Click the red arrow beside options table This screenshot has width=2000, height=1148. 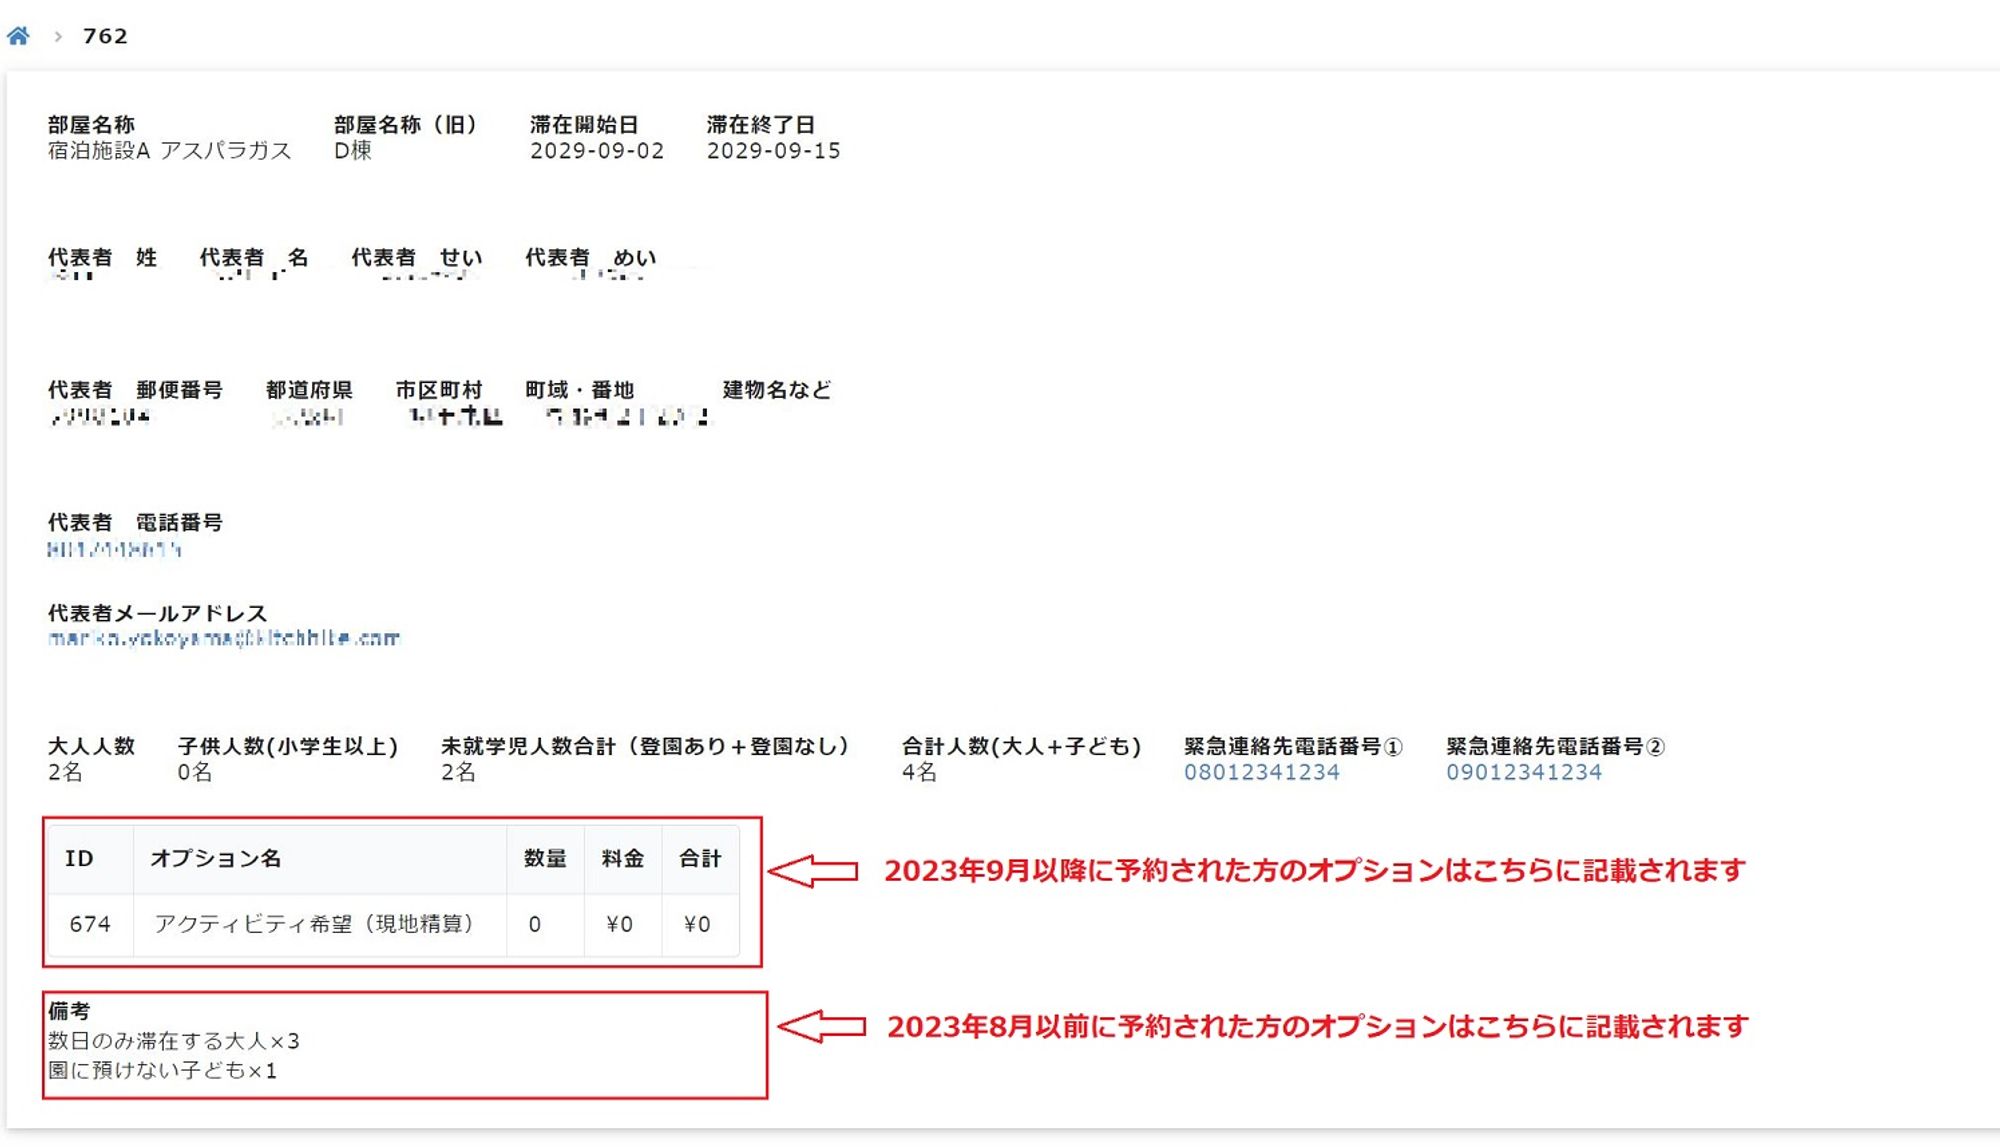(x=813, y=871)
